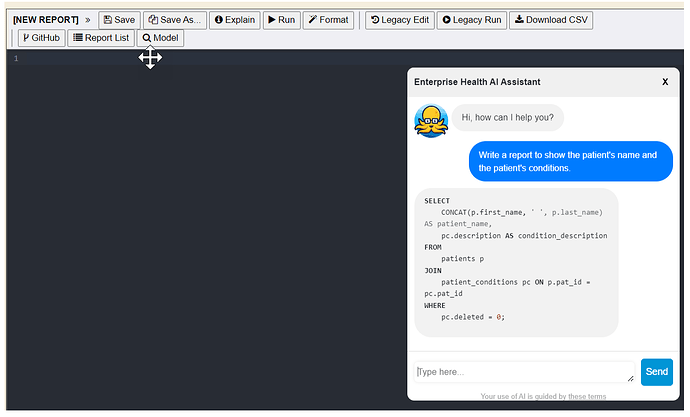Image resolution: width=690 pixels, height=417 pixels.
Task: Place cursor on line 1 of editor
Action: [200, 59]
